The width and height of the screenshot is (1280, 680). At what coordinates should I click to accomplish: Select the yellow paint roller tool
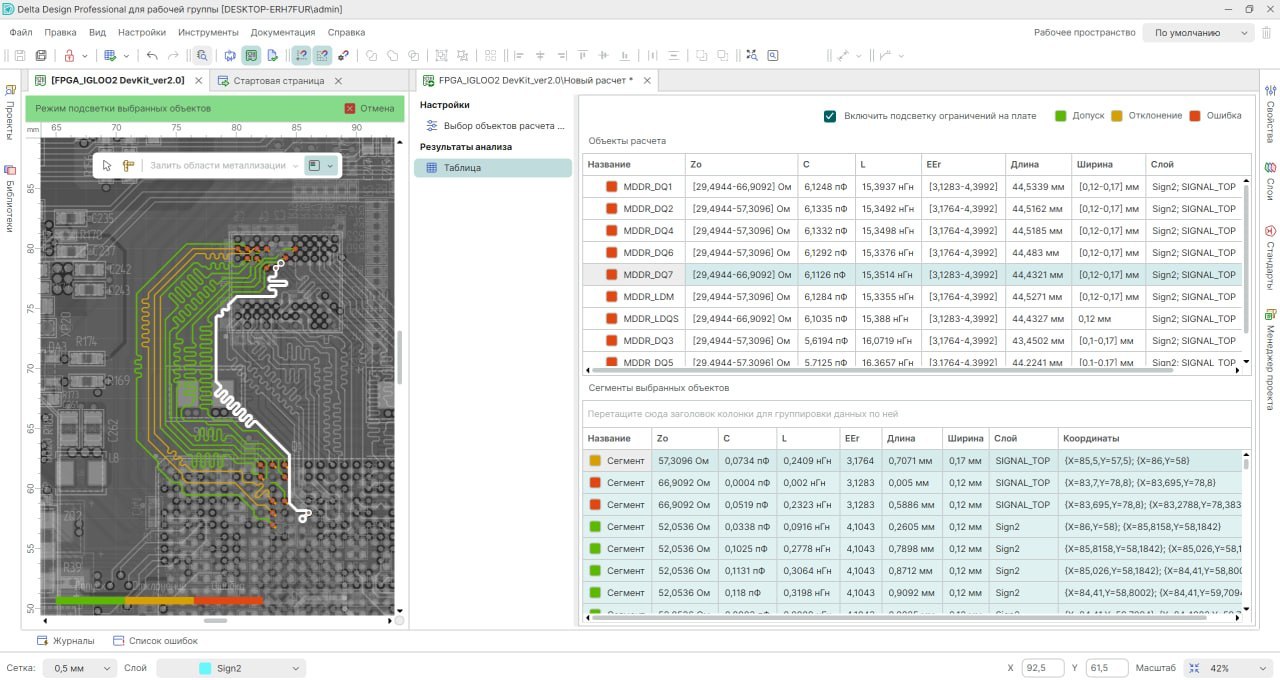pos(128,166)
